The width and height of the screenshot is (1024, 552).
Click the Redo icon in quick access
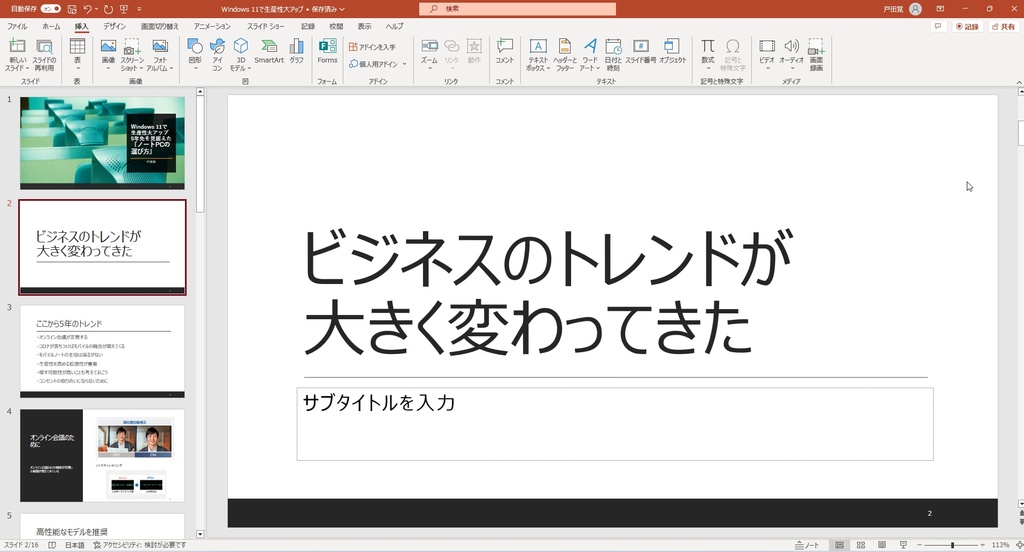click(x=108, y=9)
